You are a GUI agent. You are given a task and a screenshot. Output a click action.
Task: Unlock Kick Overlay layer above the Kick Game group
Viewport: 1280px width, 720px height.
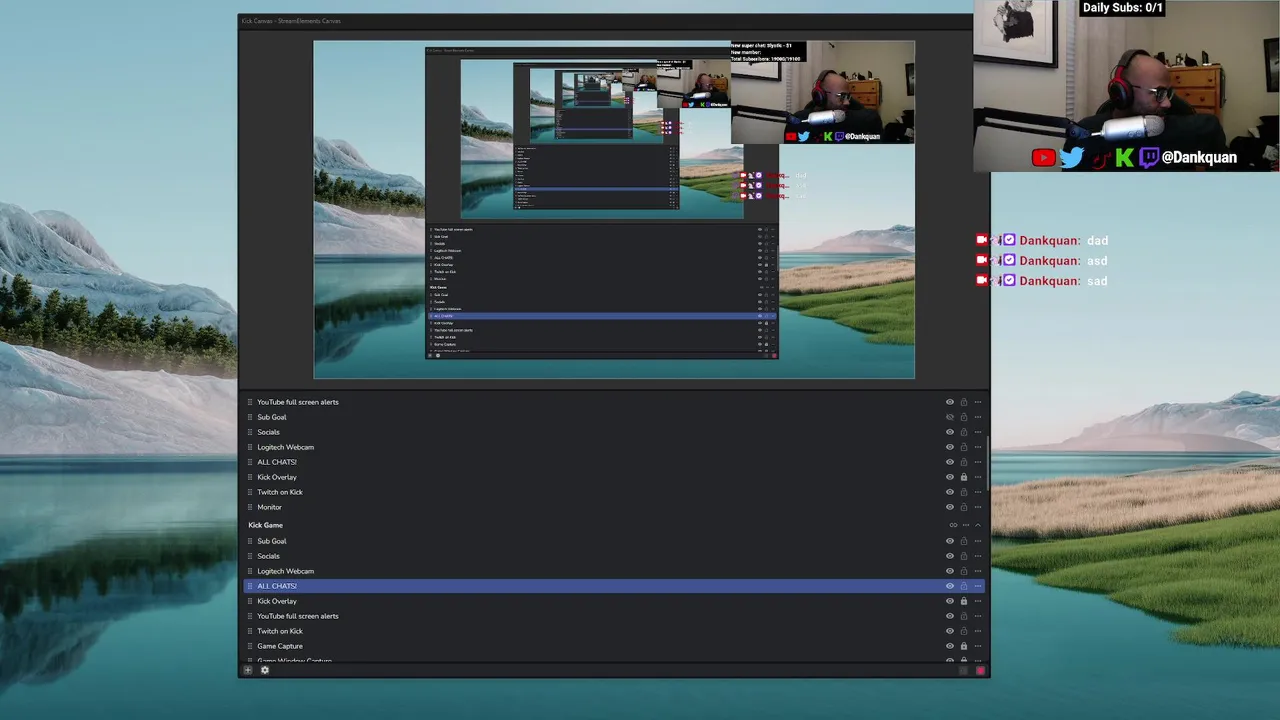964,477
